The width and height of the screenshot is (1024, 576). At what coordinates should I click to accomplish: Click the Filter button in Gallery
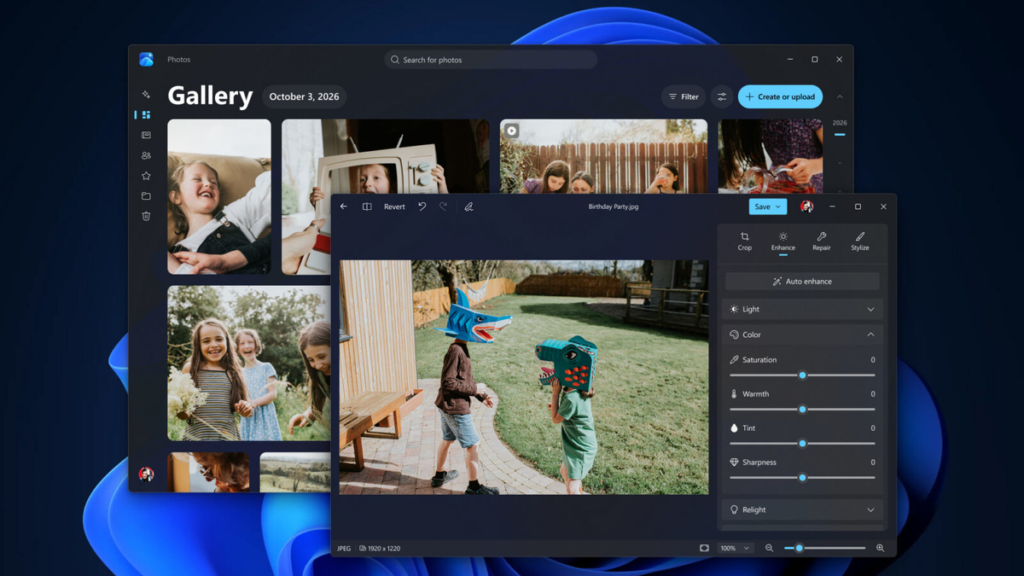(684, 97)
